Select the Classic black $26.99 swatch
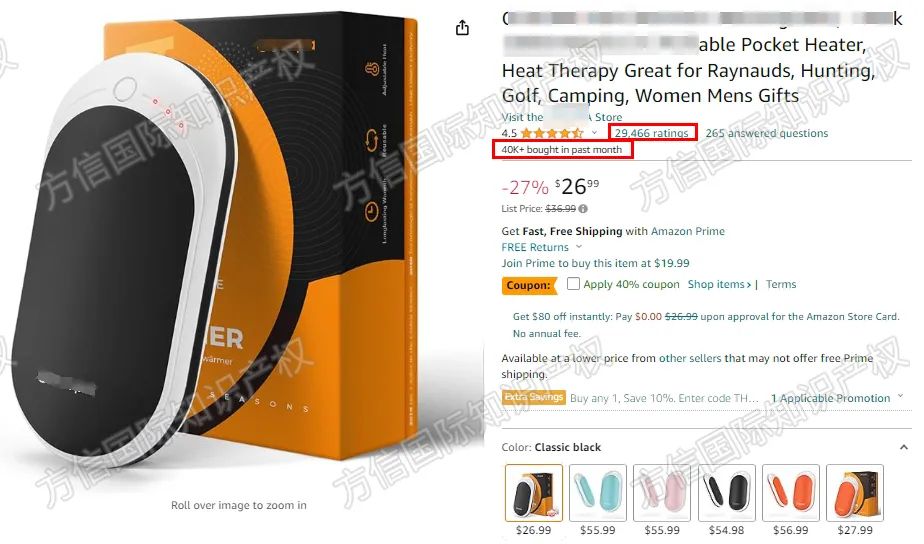This screenshot has width=924, height=544. pyautogui.click(x=534, y=500)
